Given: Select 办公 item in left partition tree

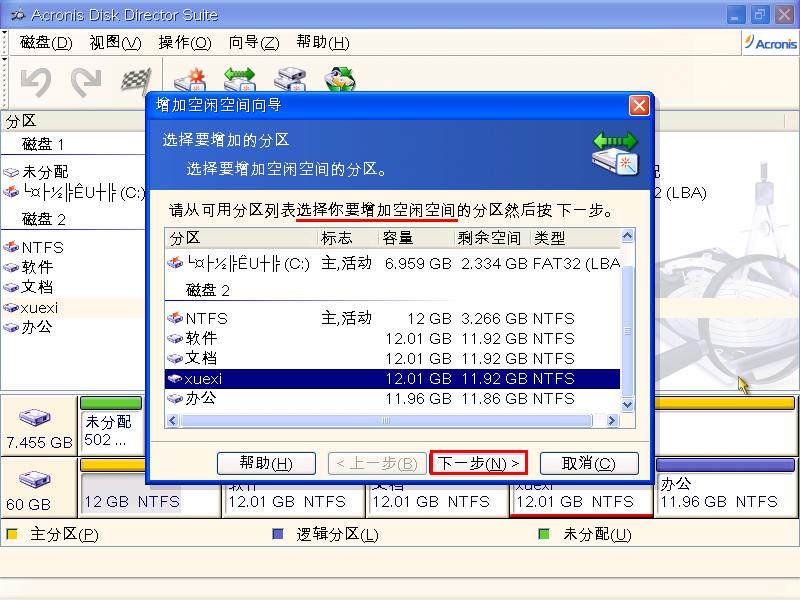Looking at the screenshot, I should pos(29,327).
